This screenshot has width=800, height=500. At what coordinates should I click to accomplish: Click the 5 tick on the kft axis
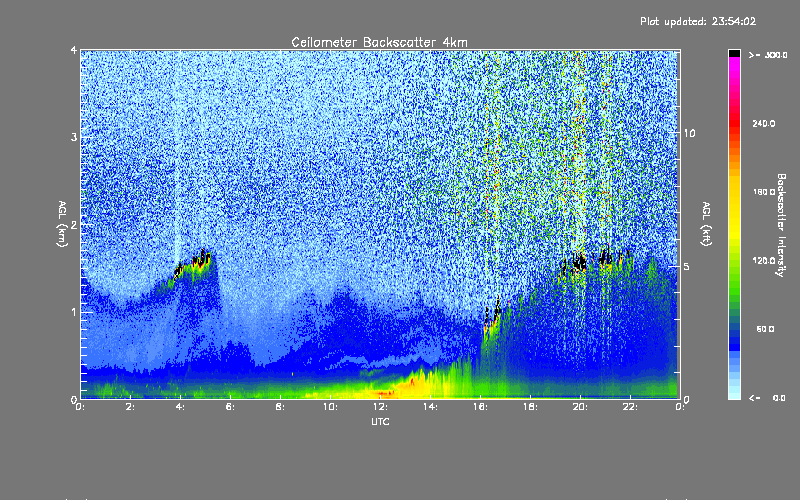[x=687, y=266]
